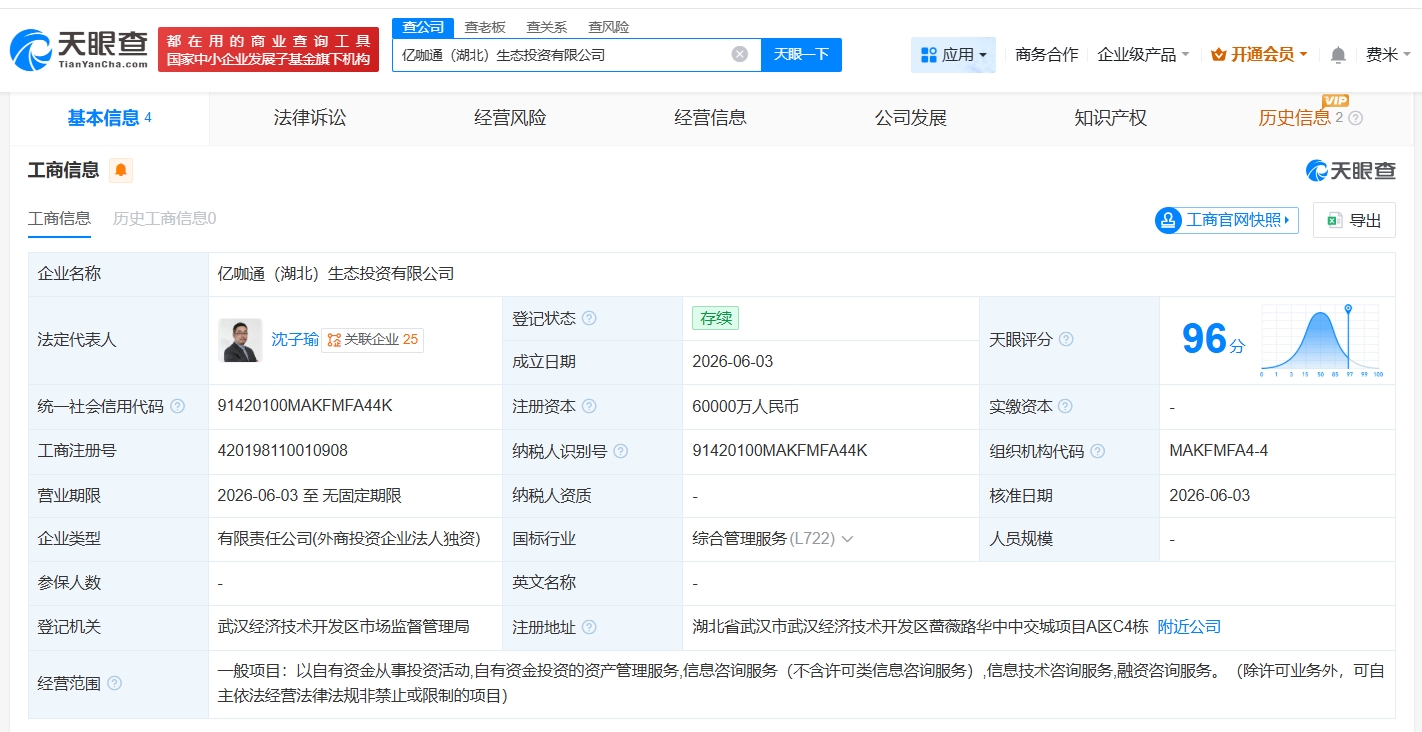Click help icon next to 登记状态
Screen dimensions: 1422x732
pos(589,318)
